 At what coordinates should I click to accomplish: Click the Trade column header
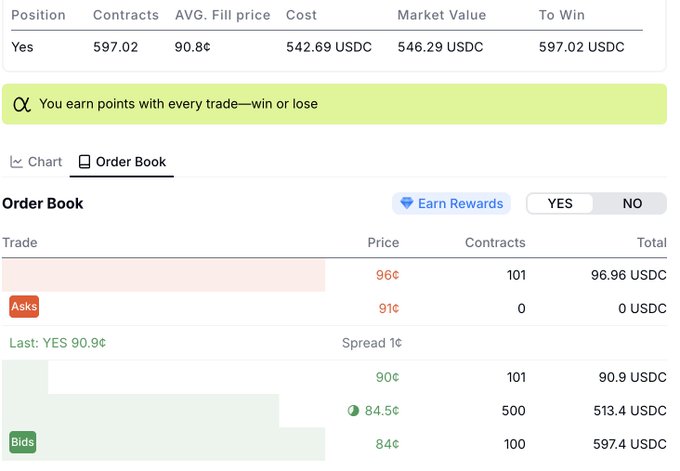(x=20, y=243)
